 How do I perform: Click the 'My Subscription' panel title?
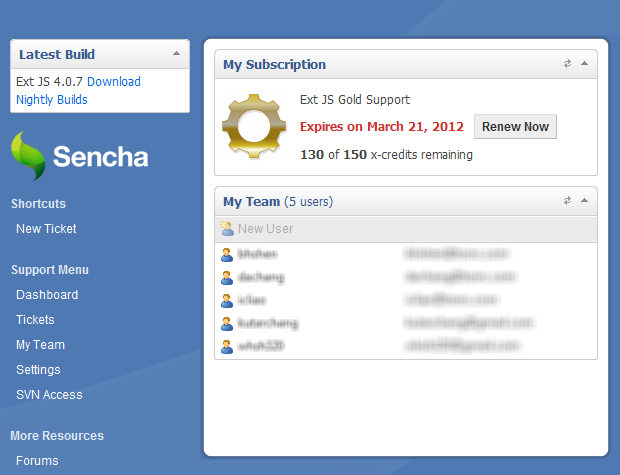click(274, 64)
